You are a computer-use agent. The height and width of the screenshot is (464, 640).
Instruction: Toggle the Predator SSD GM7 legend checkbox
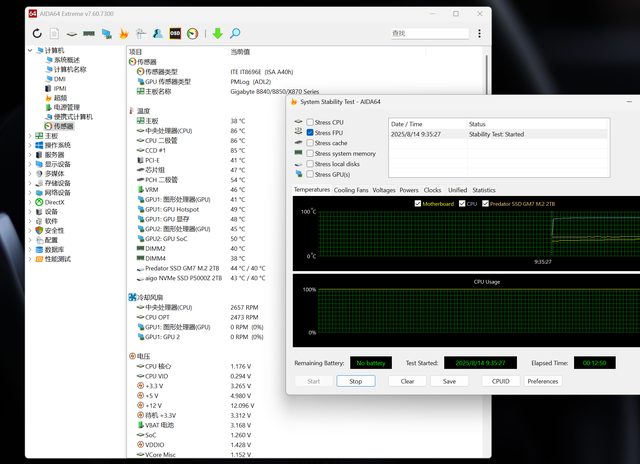(x=485, y=204)
